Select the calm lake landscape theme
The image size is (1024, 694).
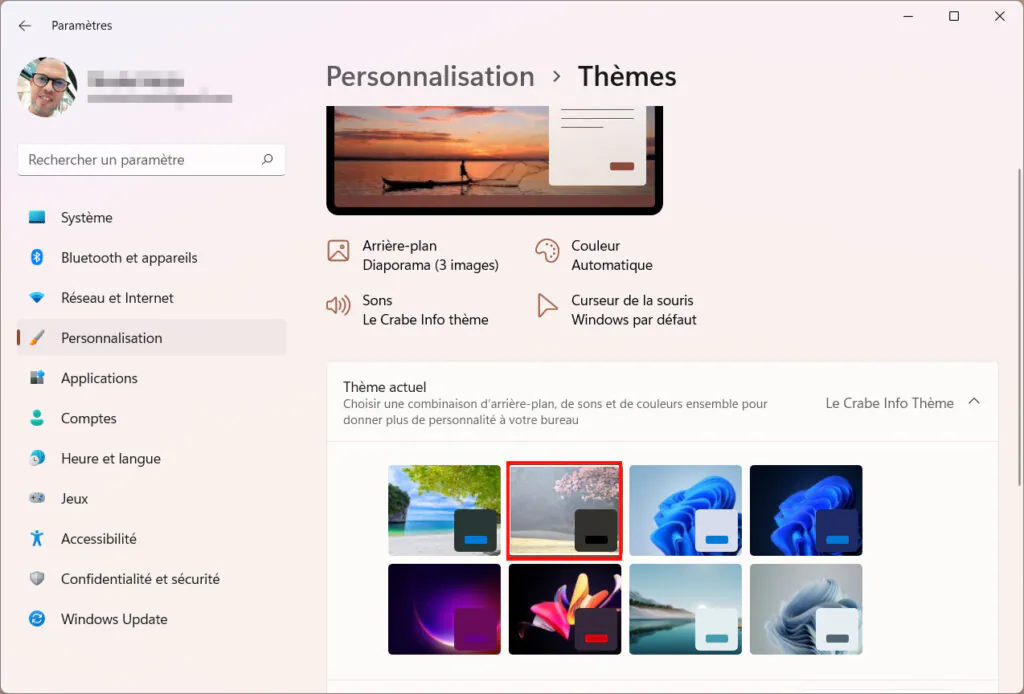tap(685, 609)
